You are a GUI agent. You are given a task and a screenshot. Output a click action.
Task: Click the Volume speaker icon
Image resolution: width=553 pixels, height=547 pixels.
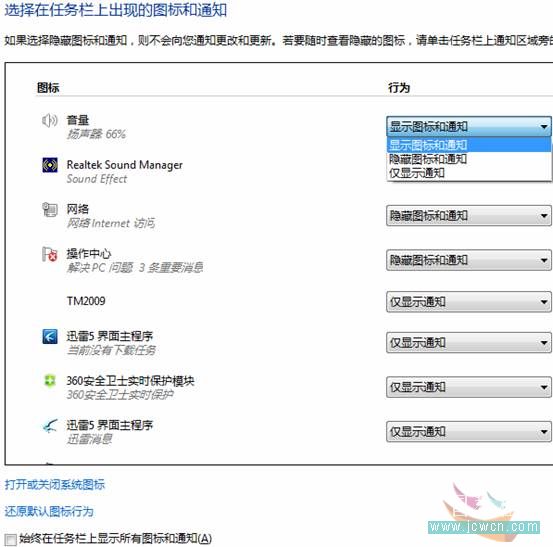coord(49,121)
